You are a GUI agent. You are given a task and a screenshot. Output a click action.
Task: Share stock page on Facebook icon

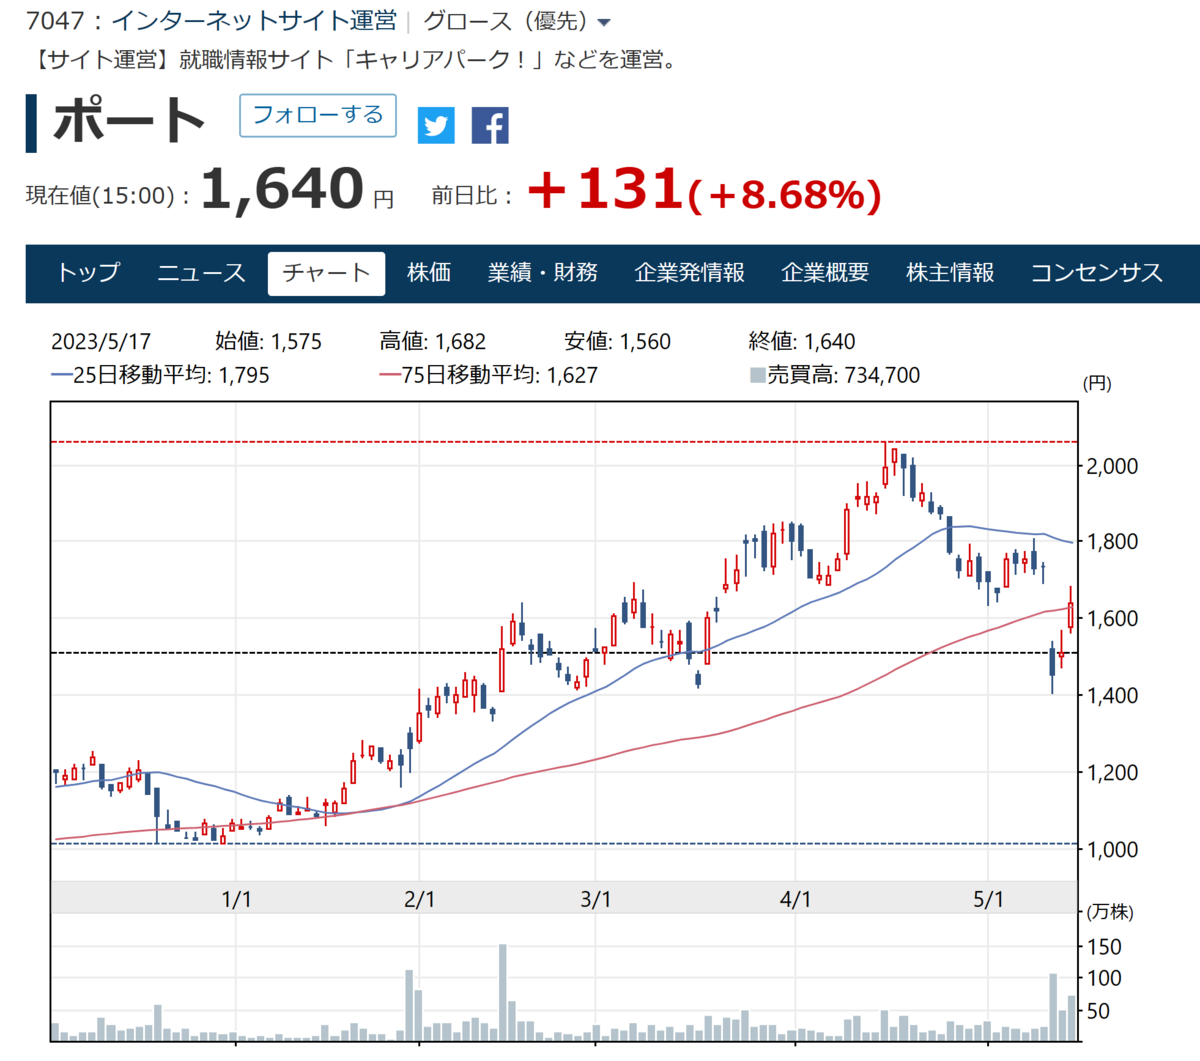click(490, 126)
